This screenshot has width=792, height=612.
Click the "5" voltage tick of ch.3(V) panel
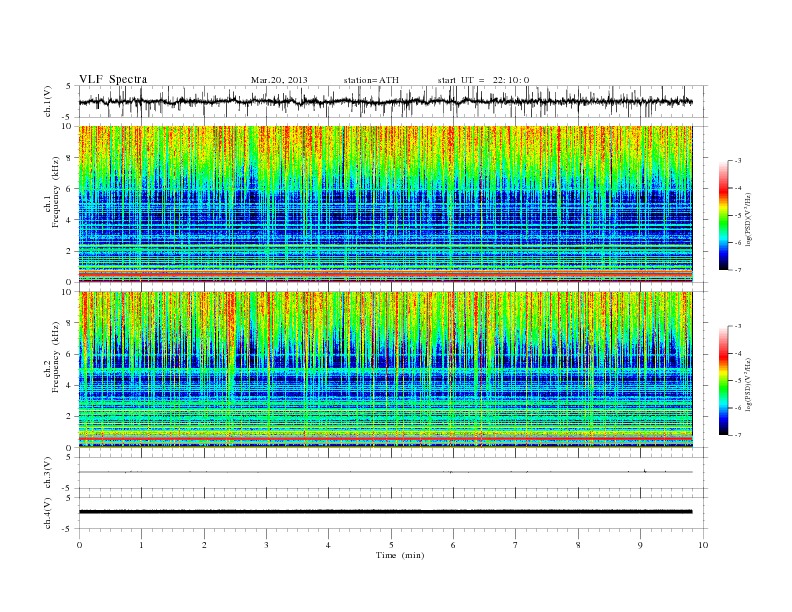[69, 457]
